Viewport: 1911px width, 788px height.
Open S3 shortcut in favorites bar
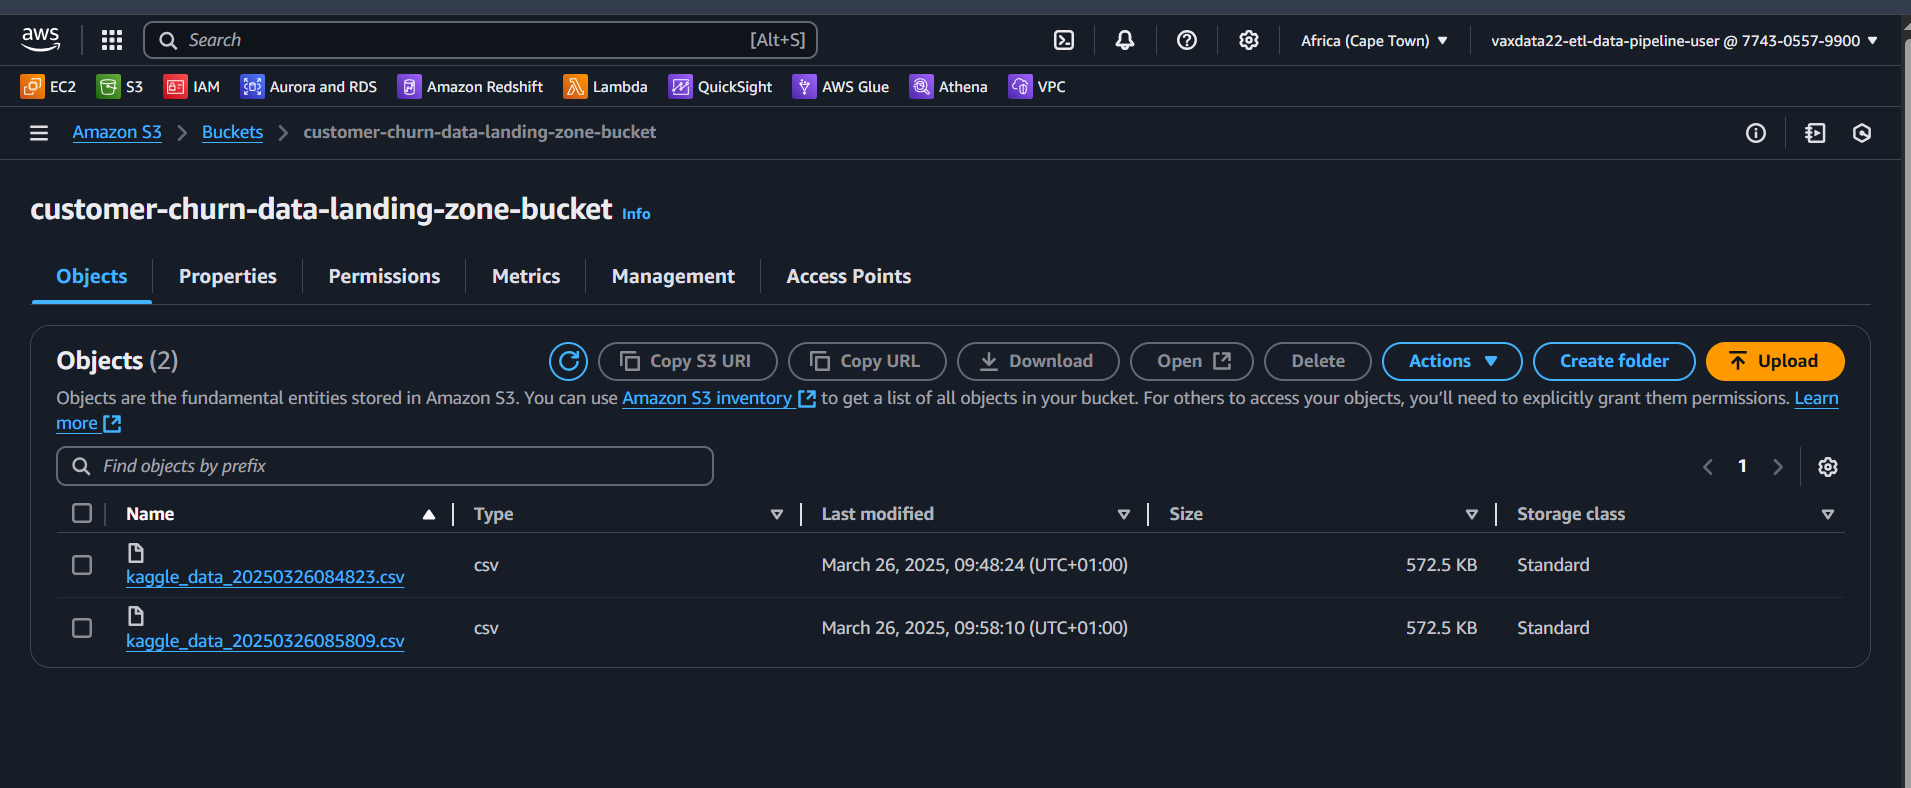point(120,87)
